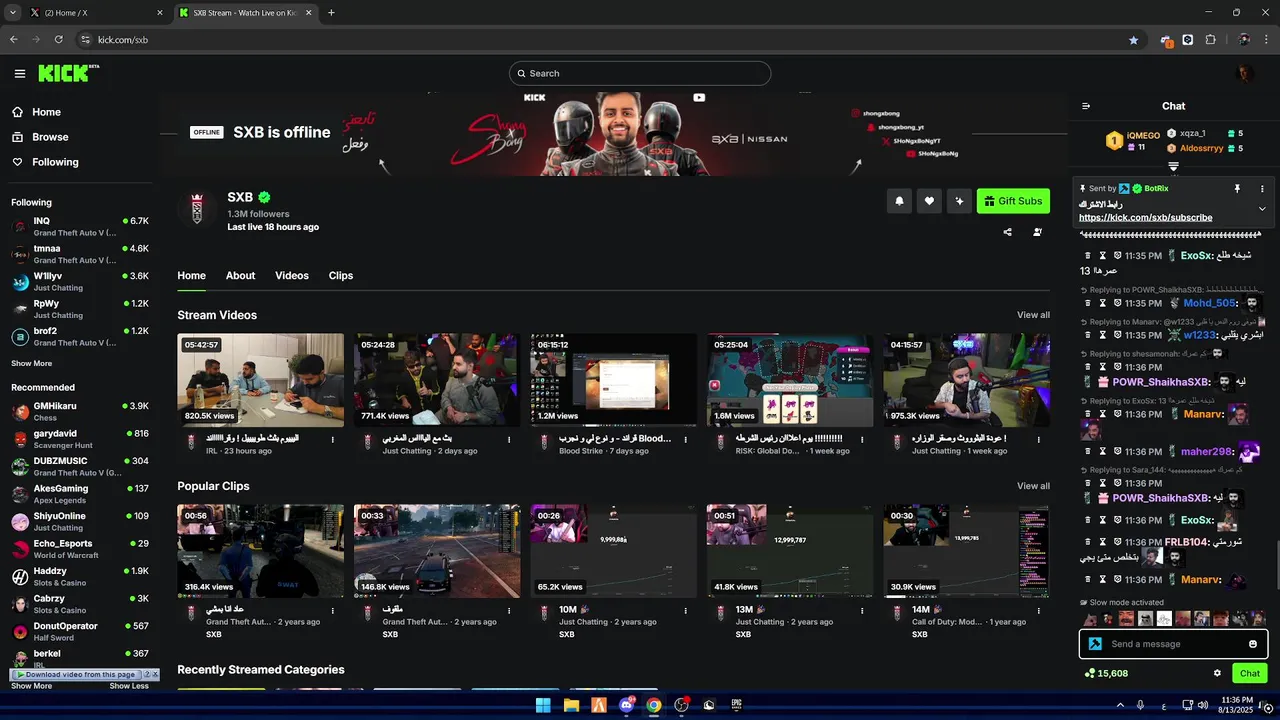Screen dimensions: 1280x720
Task: Open Haddzy recommended channel
Action: point(80,577)
